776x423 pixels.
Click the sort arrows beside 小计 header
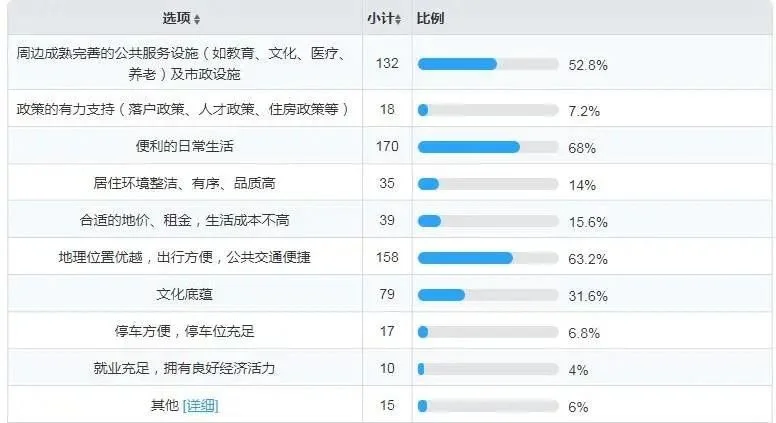point(398,19)
